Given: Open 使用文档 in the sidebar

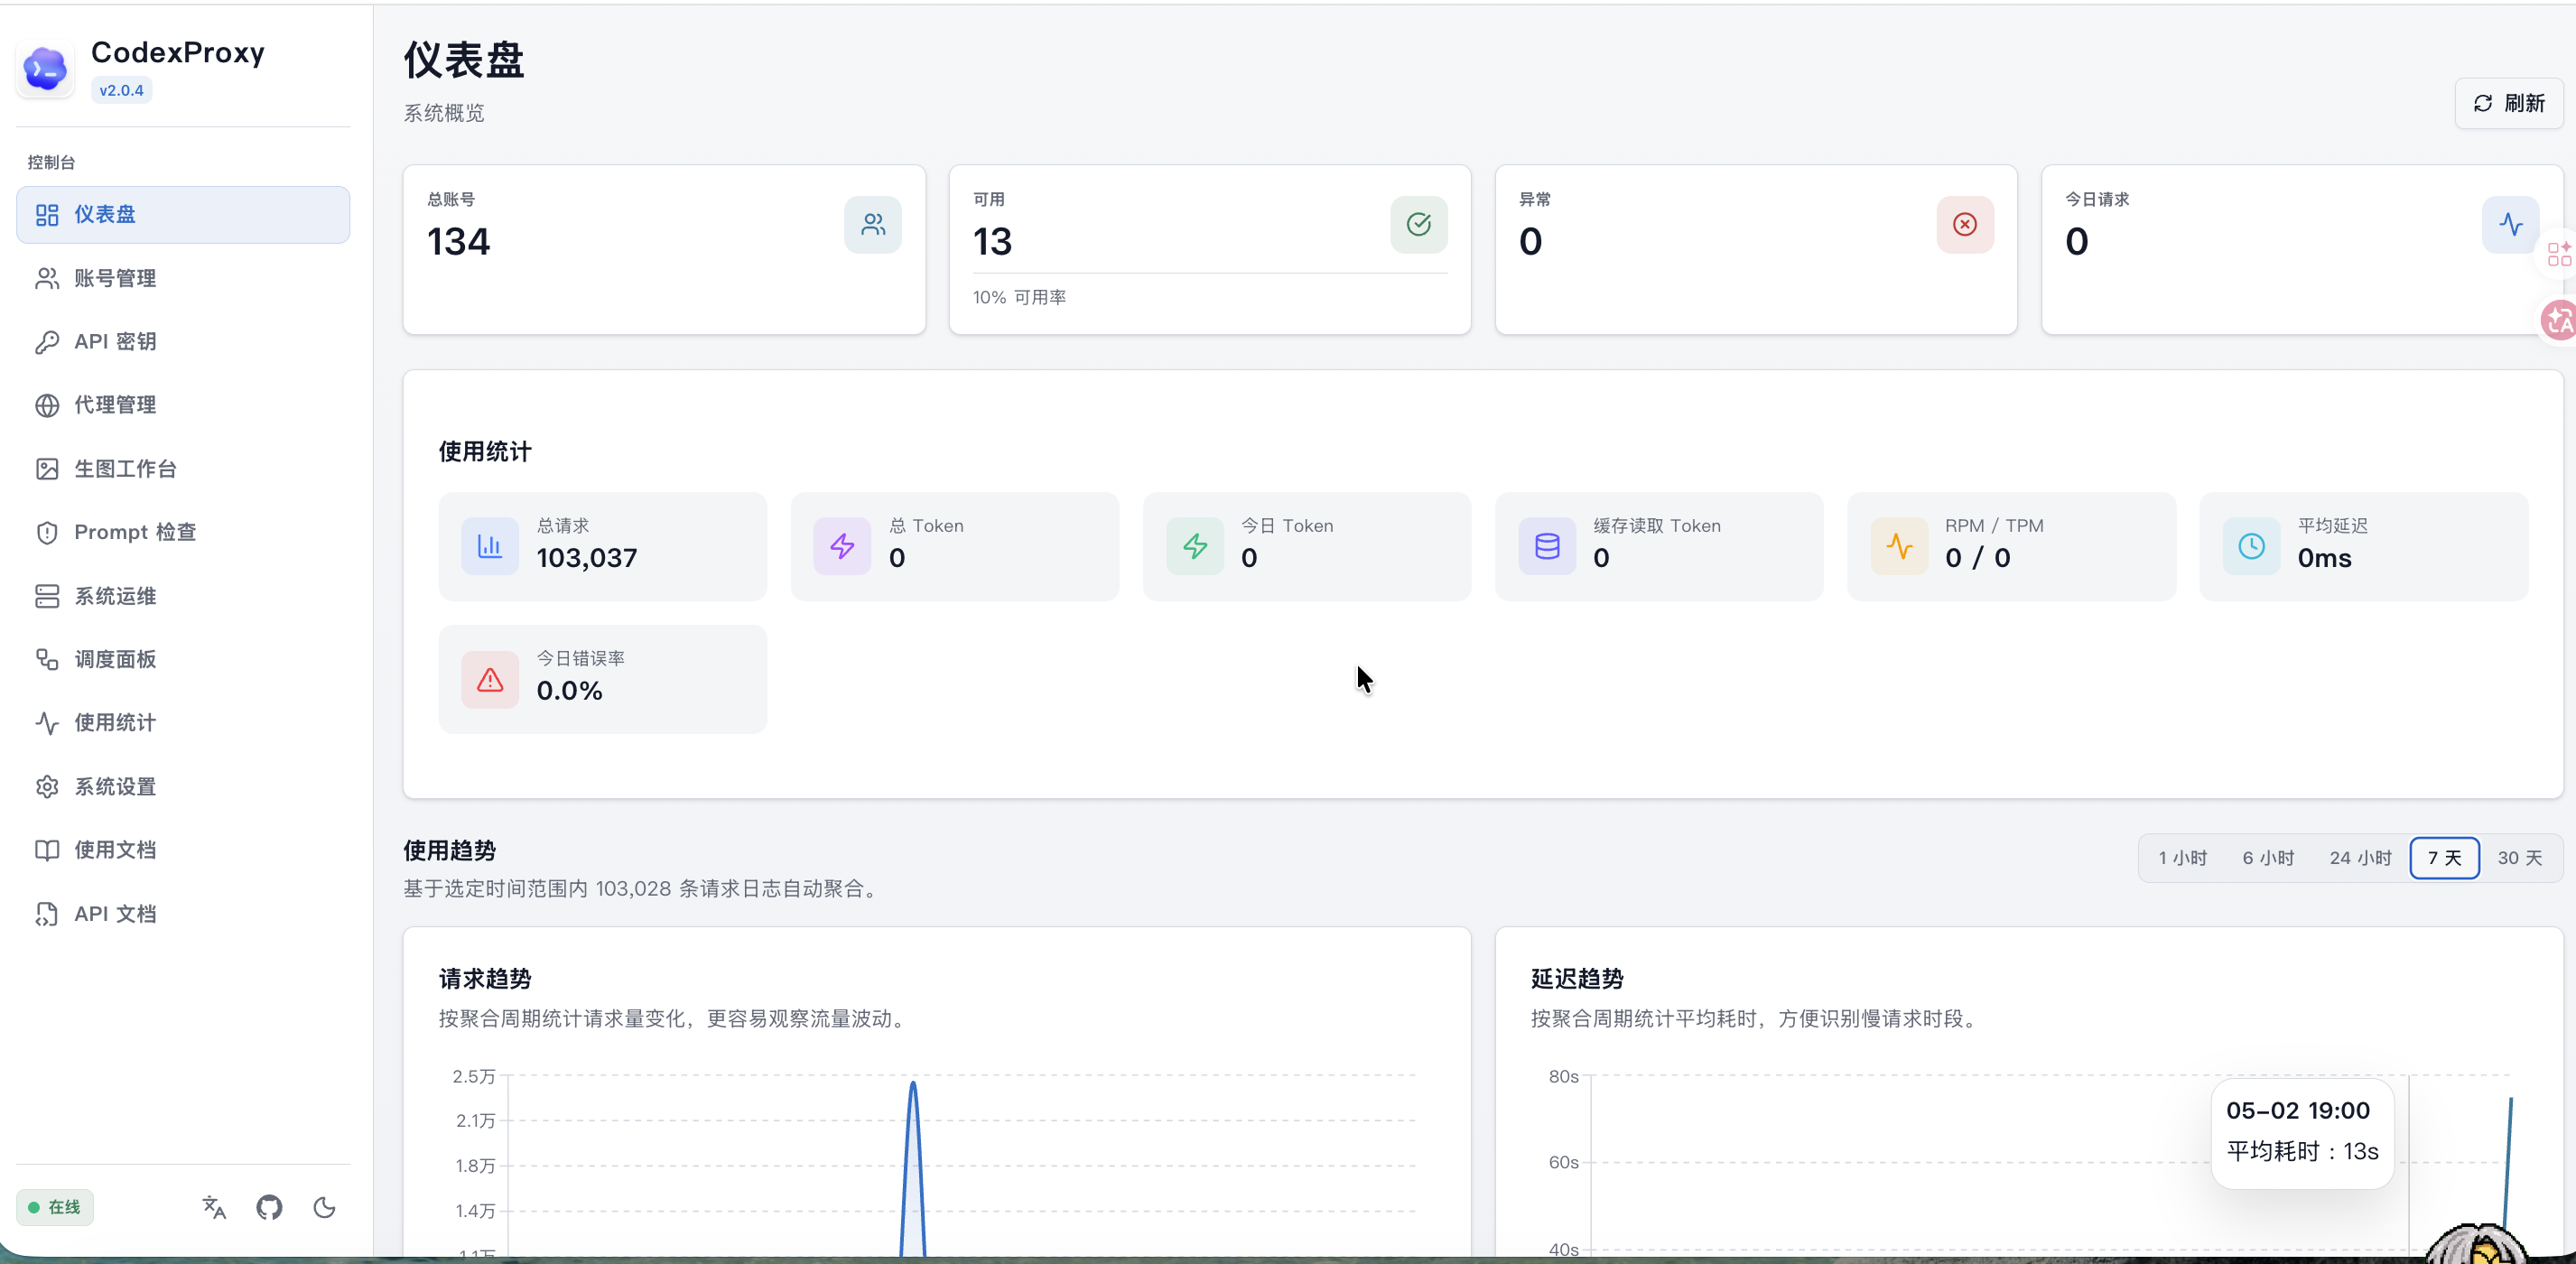Looking at the screenshot, I should coord(183,850).
